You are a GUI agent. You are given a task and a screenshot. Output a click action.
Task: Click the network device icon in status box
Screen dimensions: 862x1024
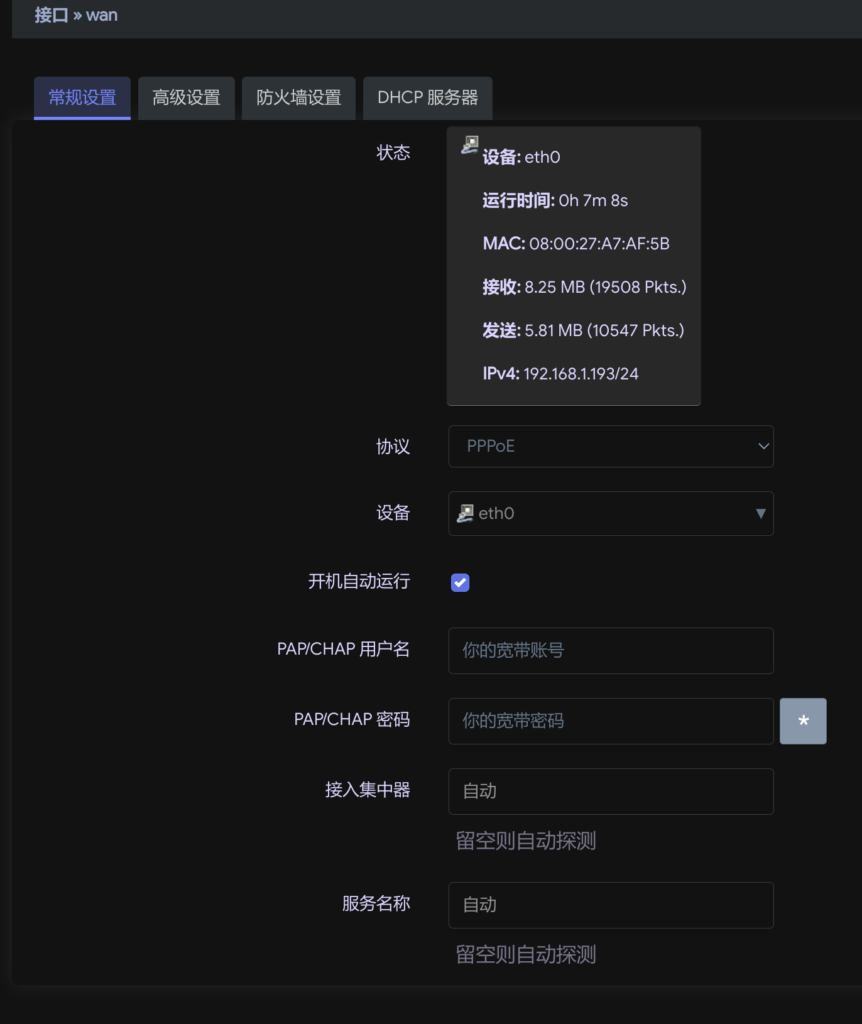(x=470, y=146)
